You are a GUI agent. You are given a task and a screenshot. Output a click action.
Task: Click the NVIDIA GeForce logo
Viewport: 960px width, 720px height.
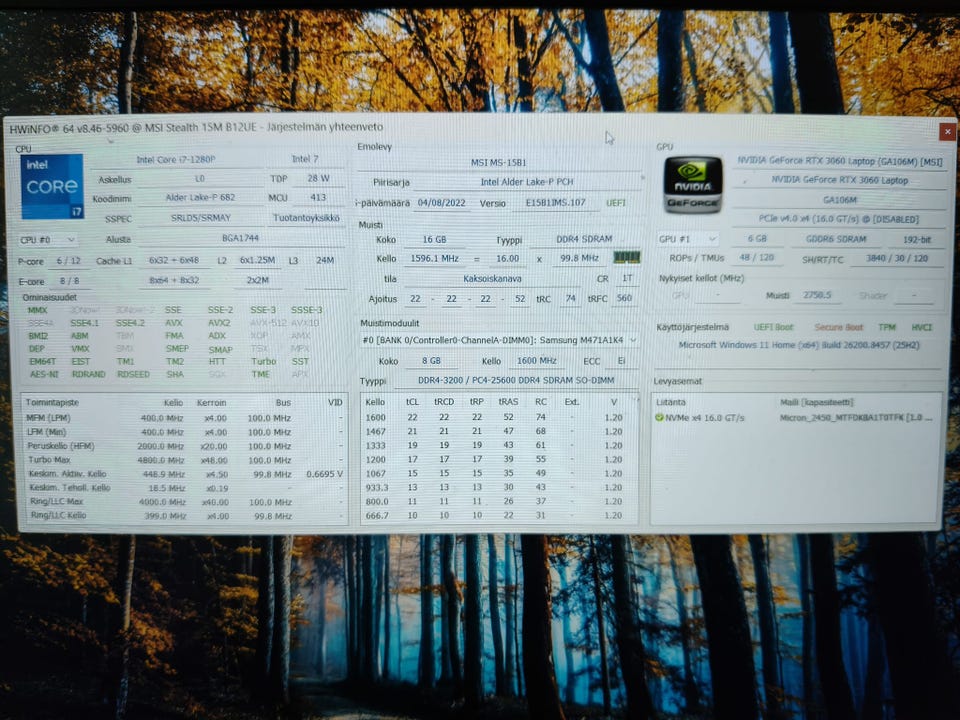point(692,185)
